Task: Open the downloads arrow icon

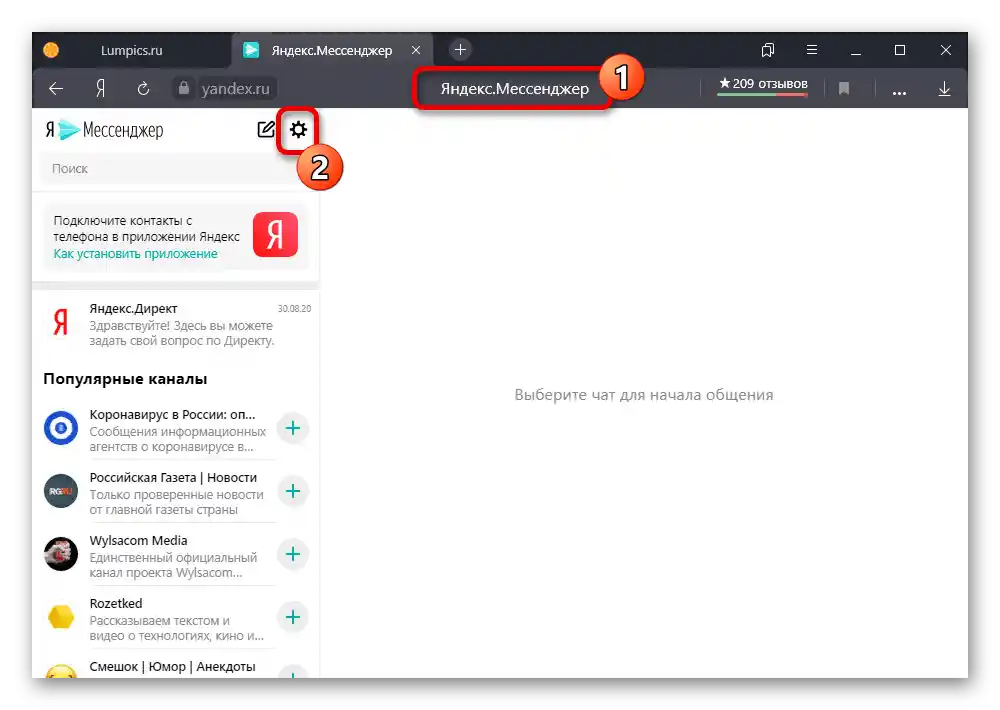Action: (945, 89)
